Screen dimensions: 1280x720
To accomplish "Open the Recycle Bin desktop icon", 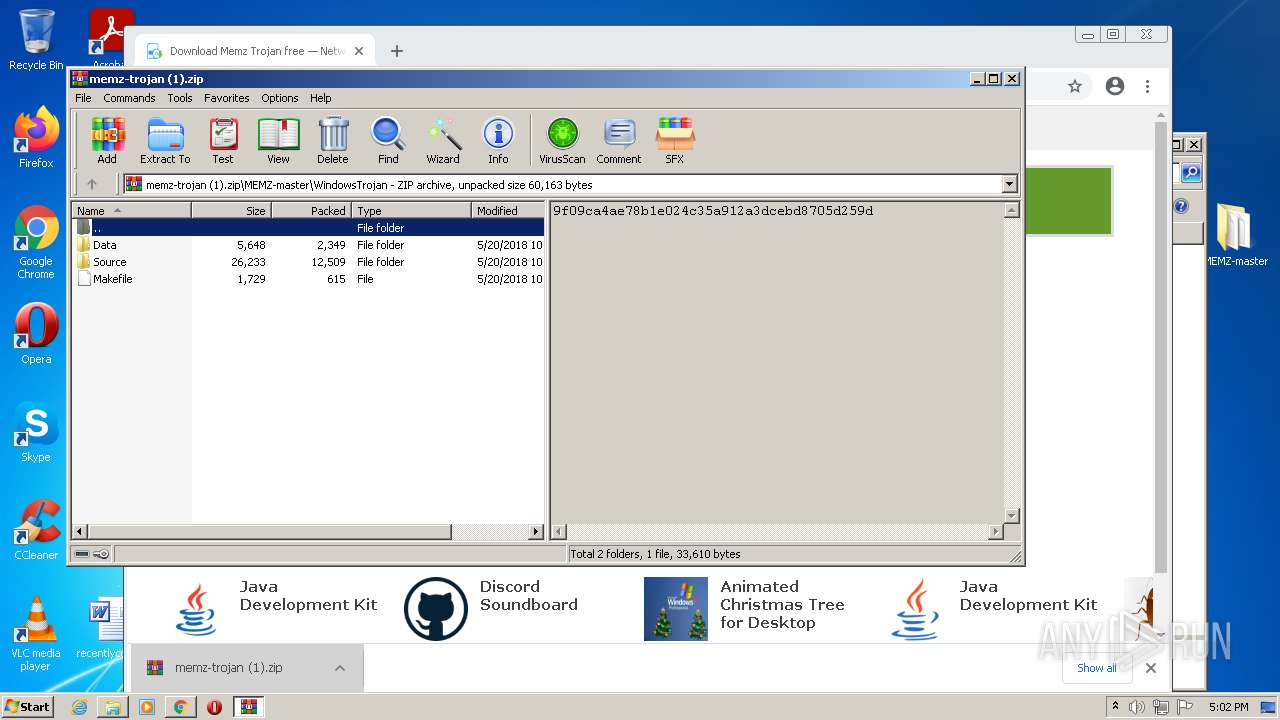I will click(x=36, y=40).
